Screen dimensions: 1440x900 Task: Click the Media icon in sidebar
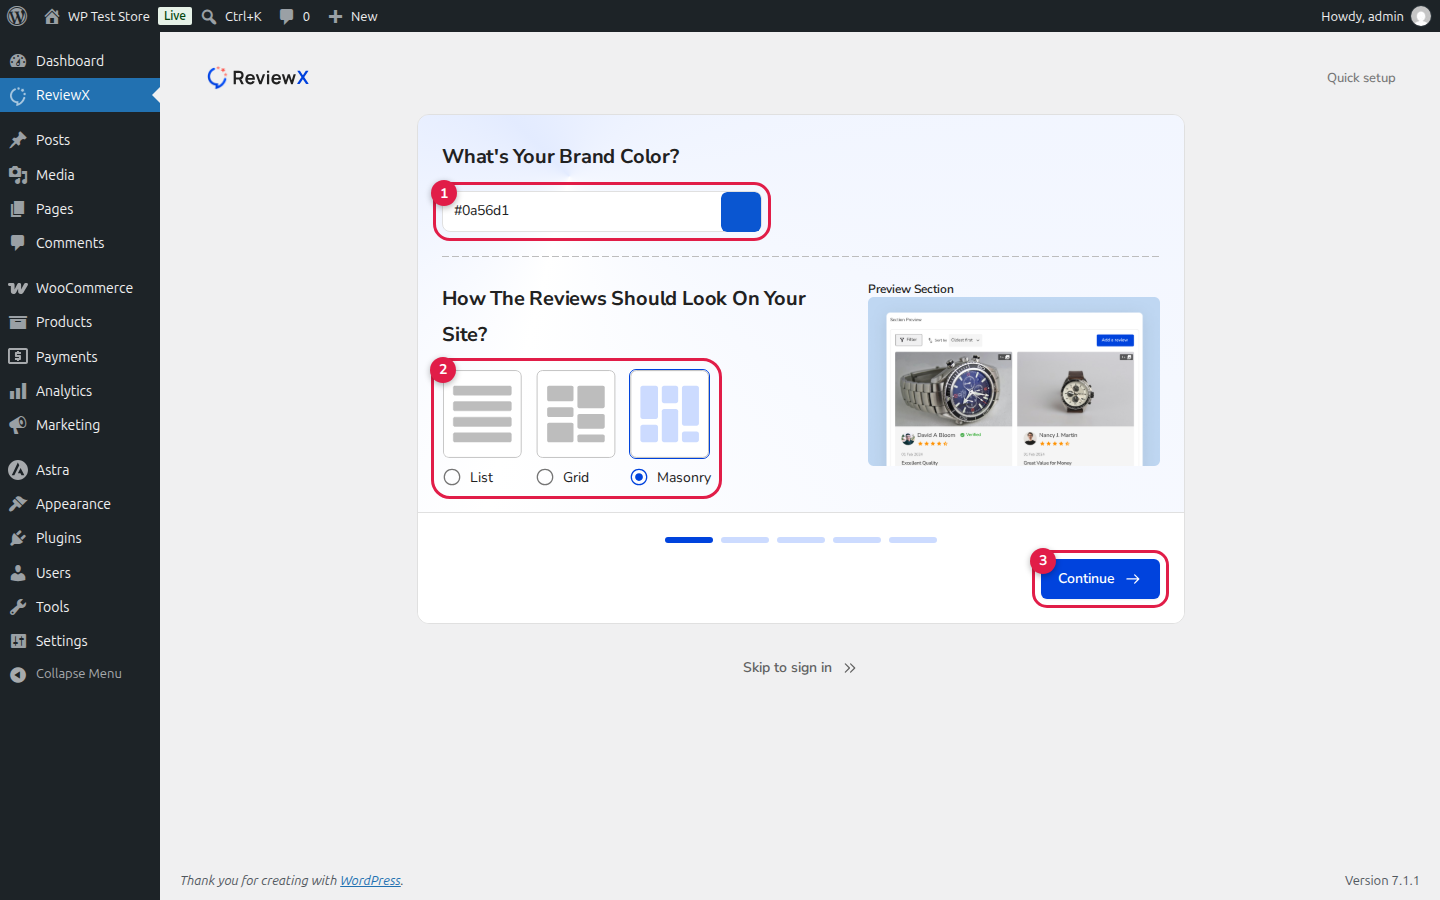[18, 175]
